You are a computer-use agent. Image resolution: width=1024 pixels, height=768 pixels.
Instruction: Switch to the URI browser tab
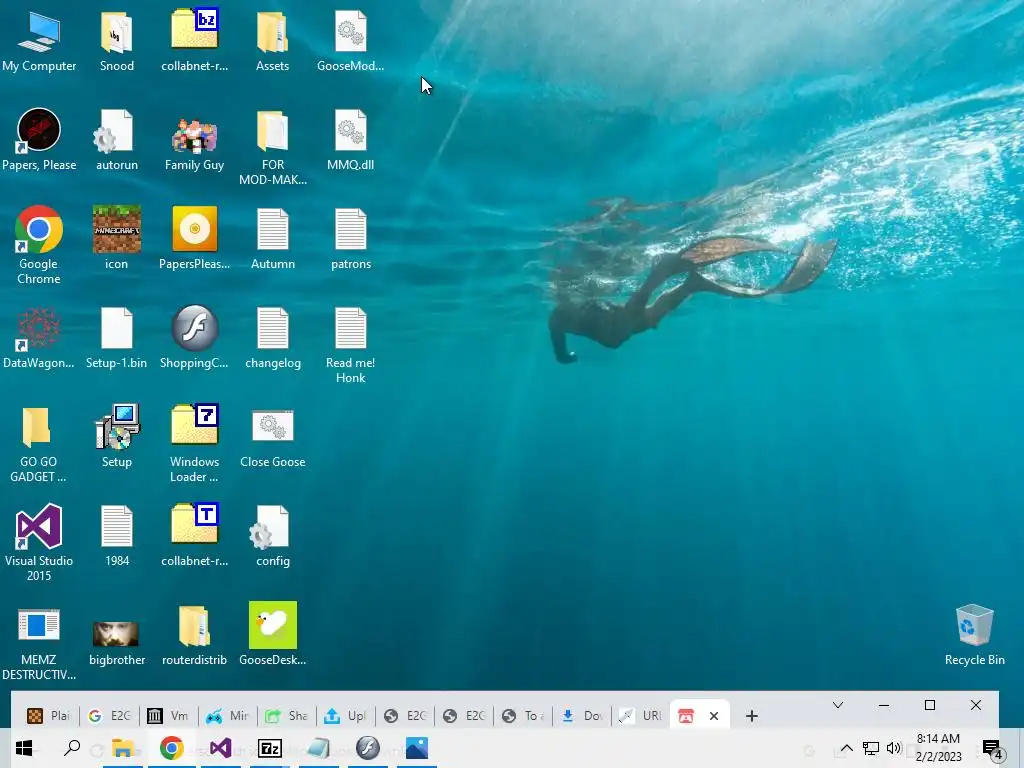coord(640,716)
